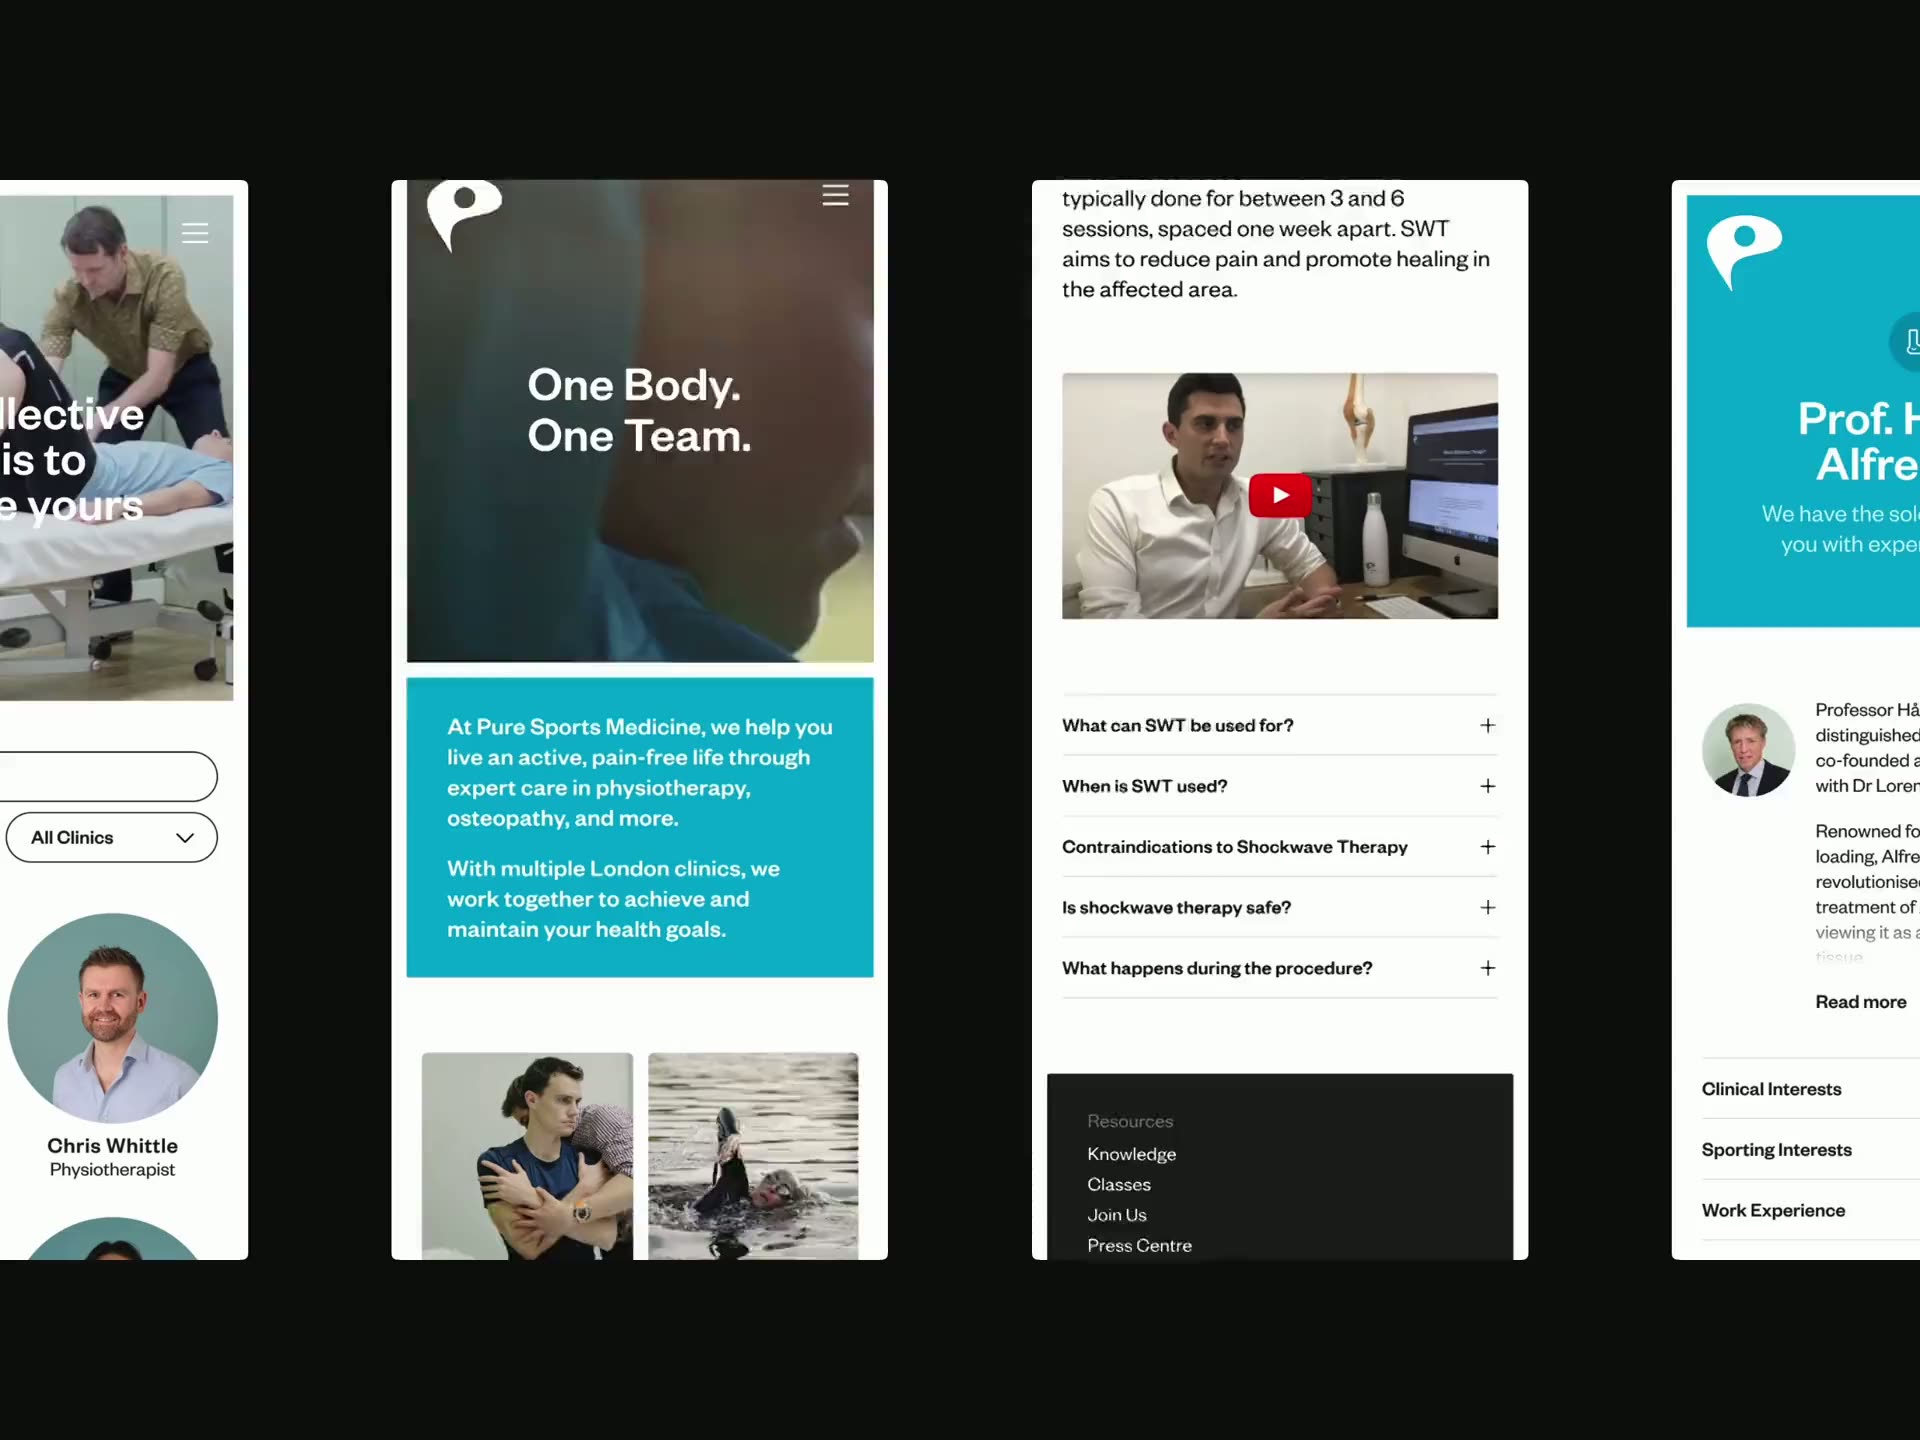Image resolution: width=1920 pixels, height=1440 pixels.
Task: Open hamburger menu on One Body One Team screen
Action: tap(835, 195)
